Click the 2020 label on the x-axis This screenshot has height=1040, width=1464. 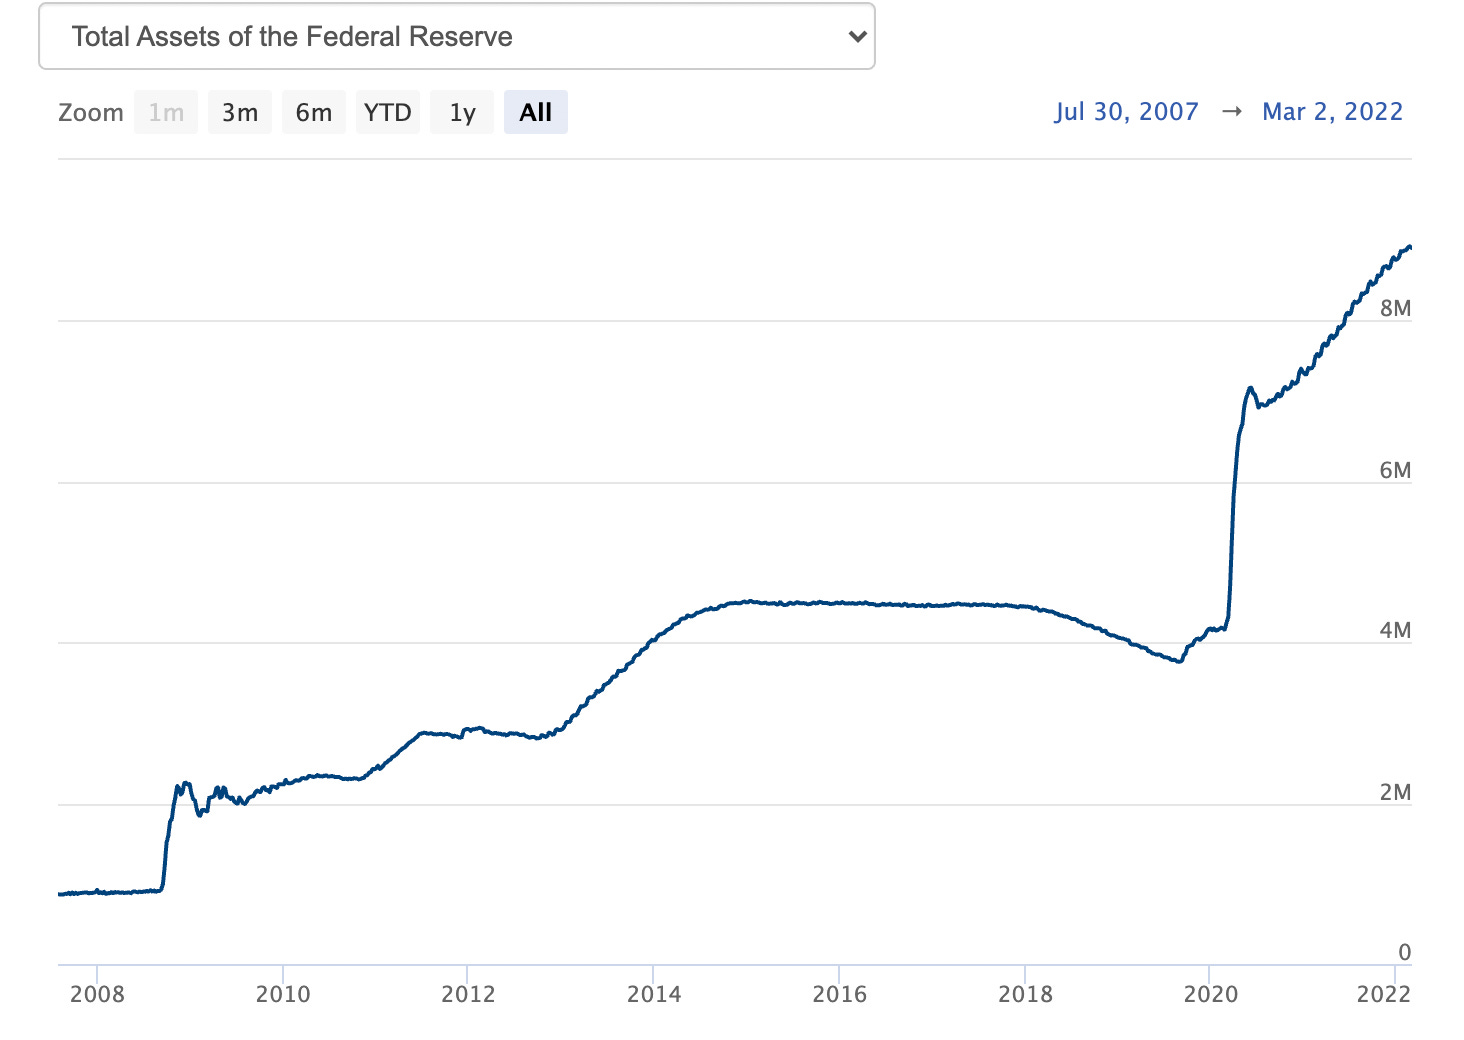(1212, 995)
